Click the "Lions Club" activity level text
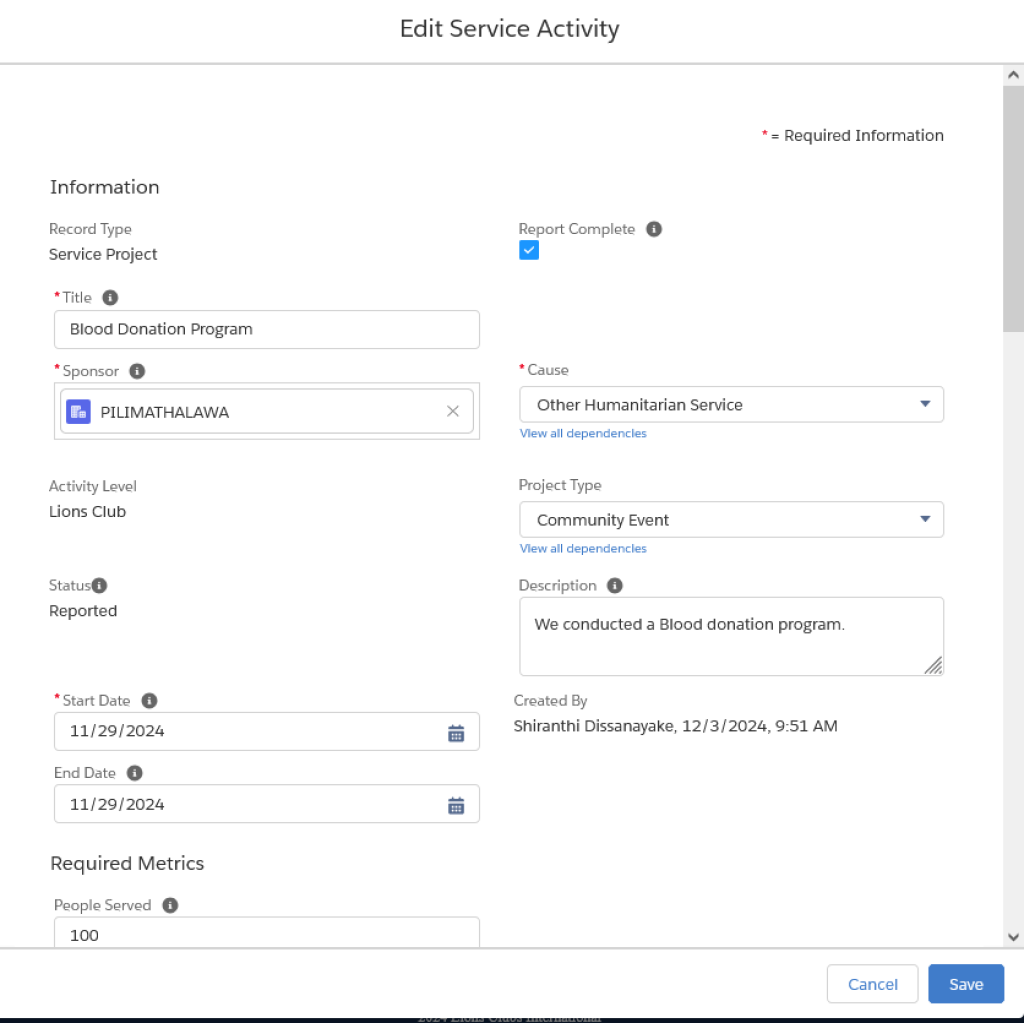Screen dimensions: 1024x1023 (88, 512)
